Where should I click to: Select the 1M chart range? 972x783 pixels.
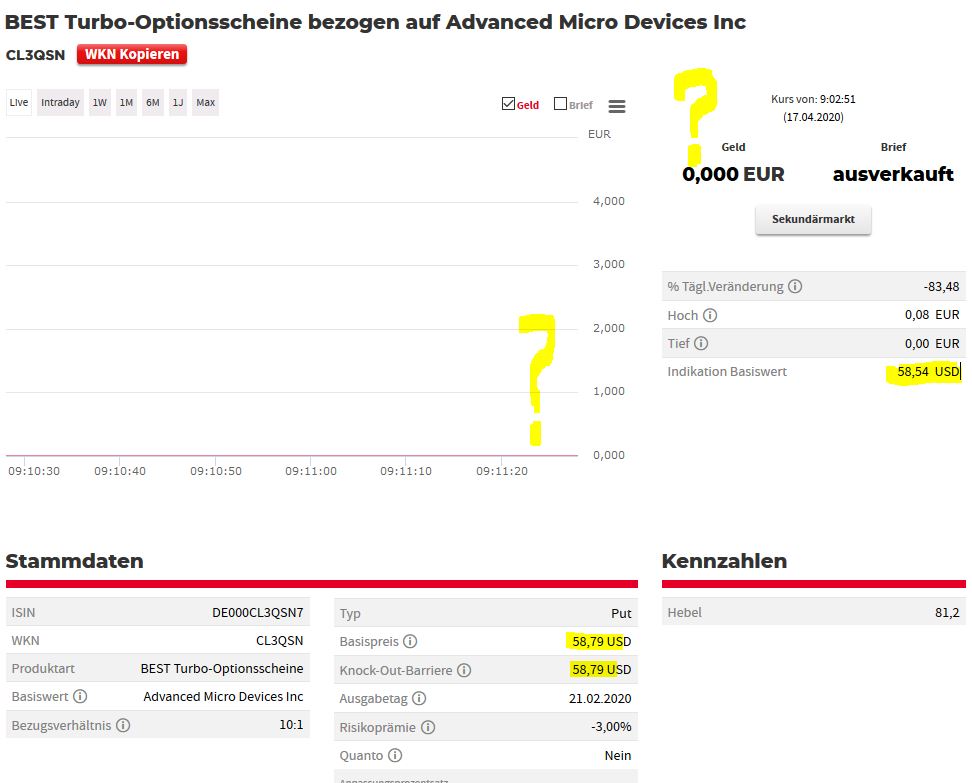pyautogui.click(x=126, y=102)
